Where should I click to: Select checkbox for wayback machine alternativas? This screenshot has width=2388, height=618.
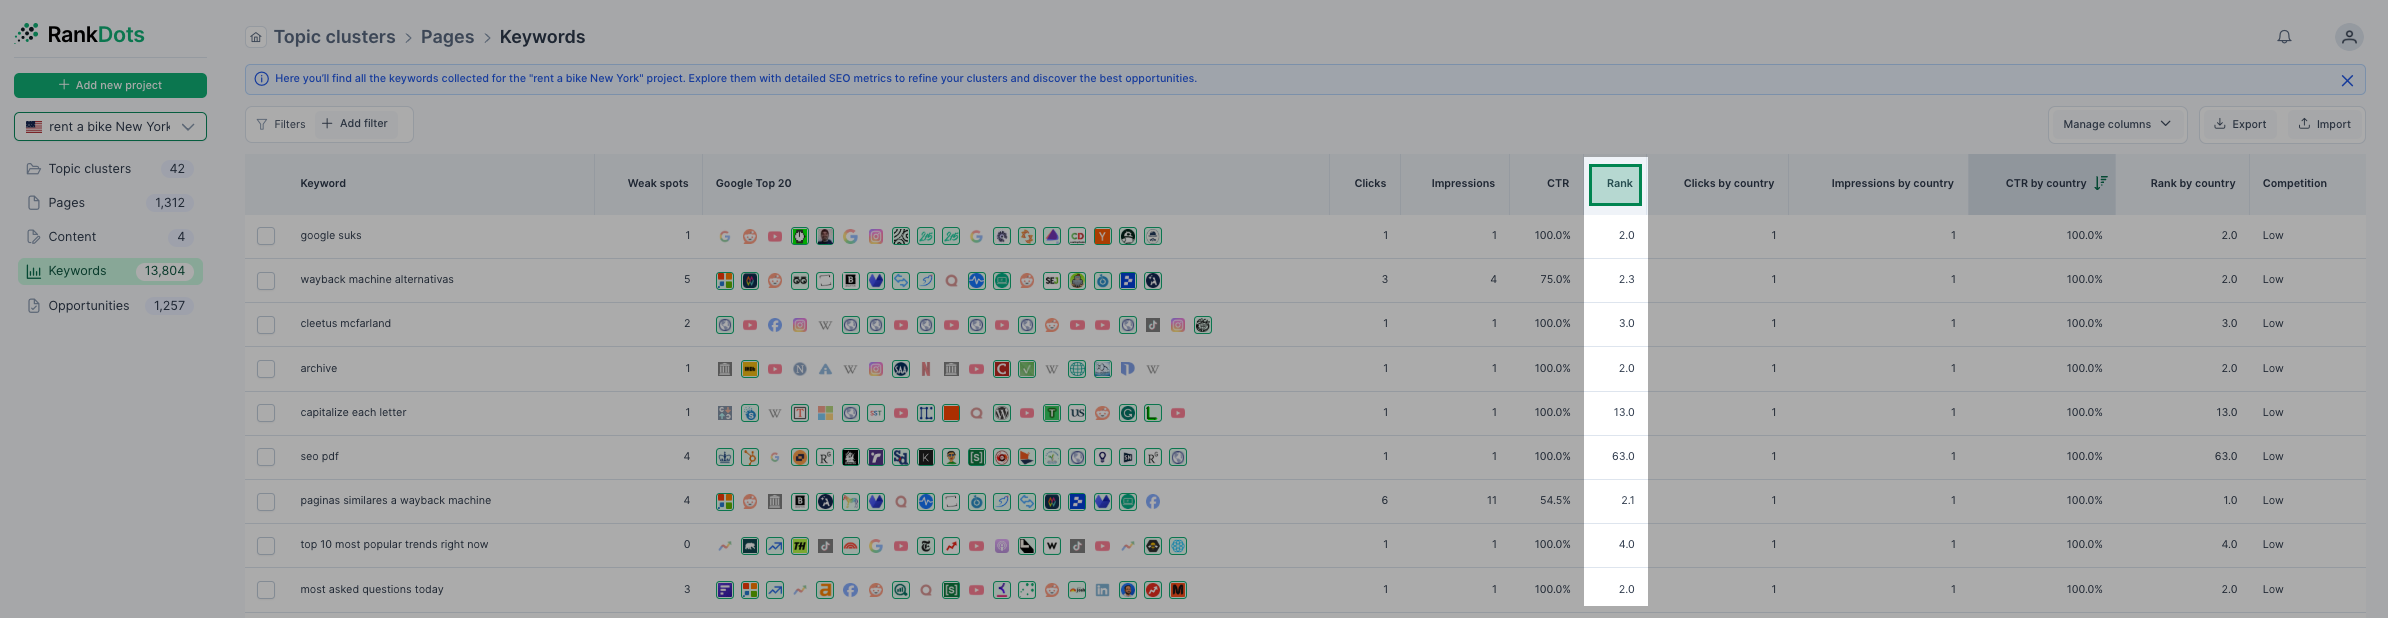tap(266, 281)
